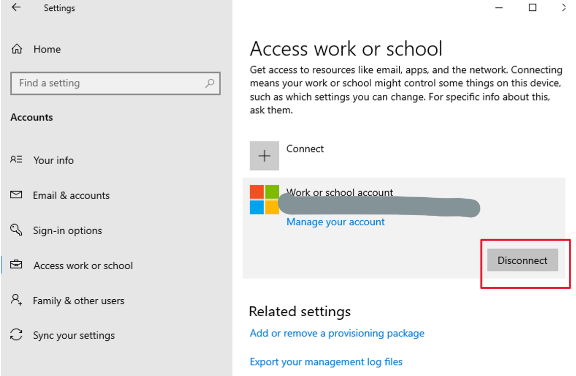
Task: Click the Email & accounts envelope icon
Action: [x=16, y=195]
